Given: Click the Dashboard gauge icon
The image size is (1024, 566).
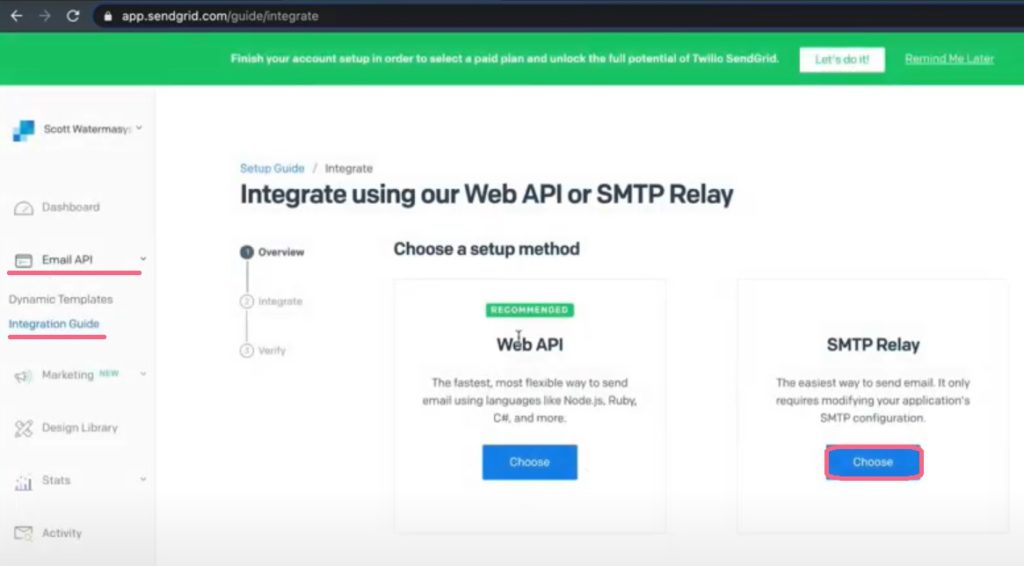Looking at the screenshot, I should pyautogui.click(x=24, y=208).
